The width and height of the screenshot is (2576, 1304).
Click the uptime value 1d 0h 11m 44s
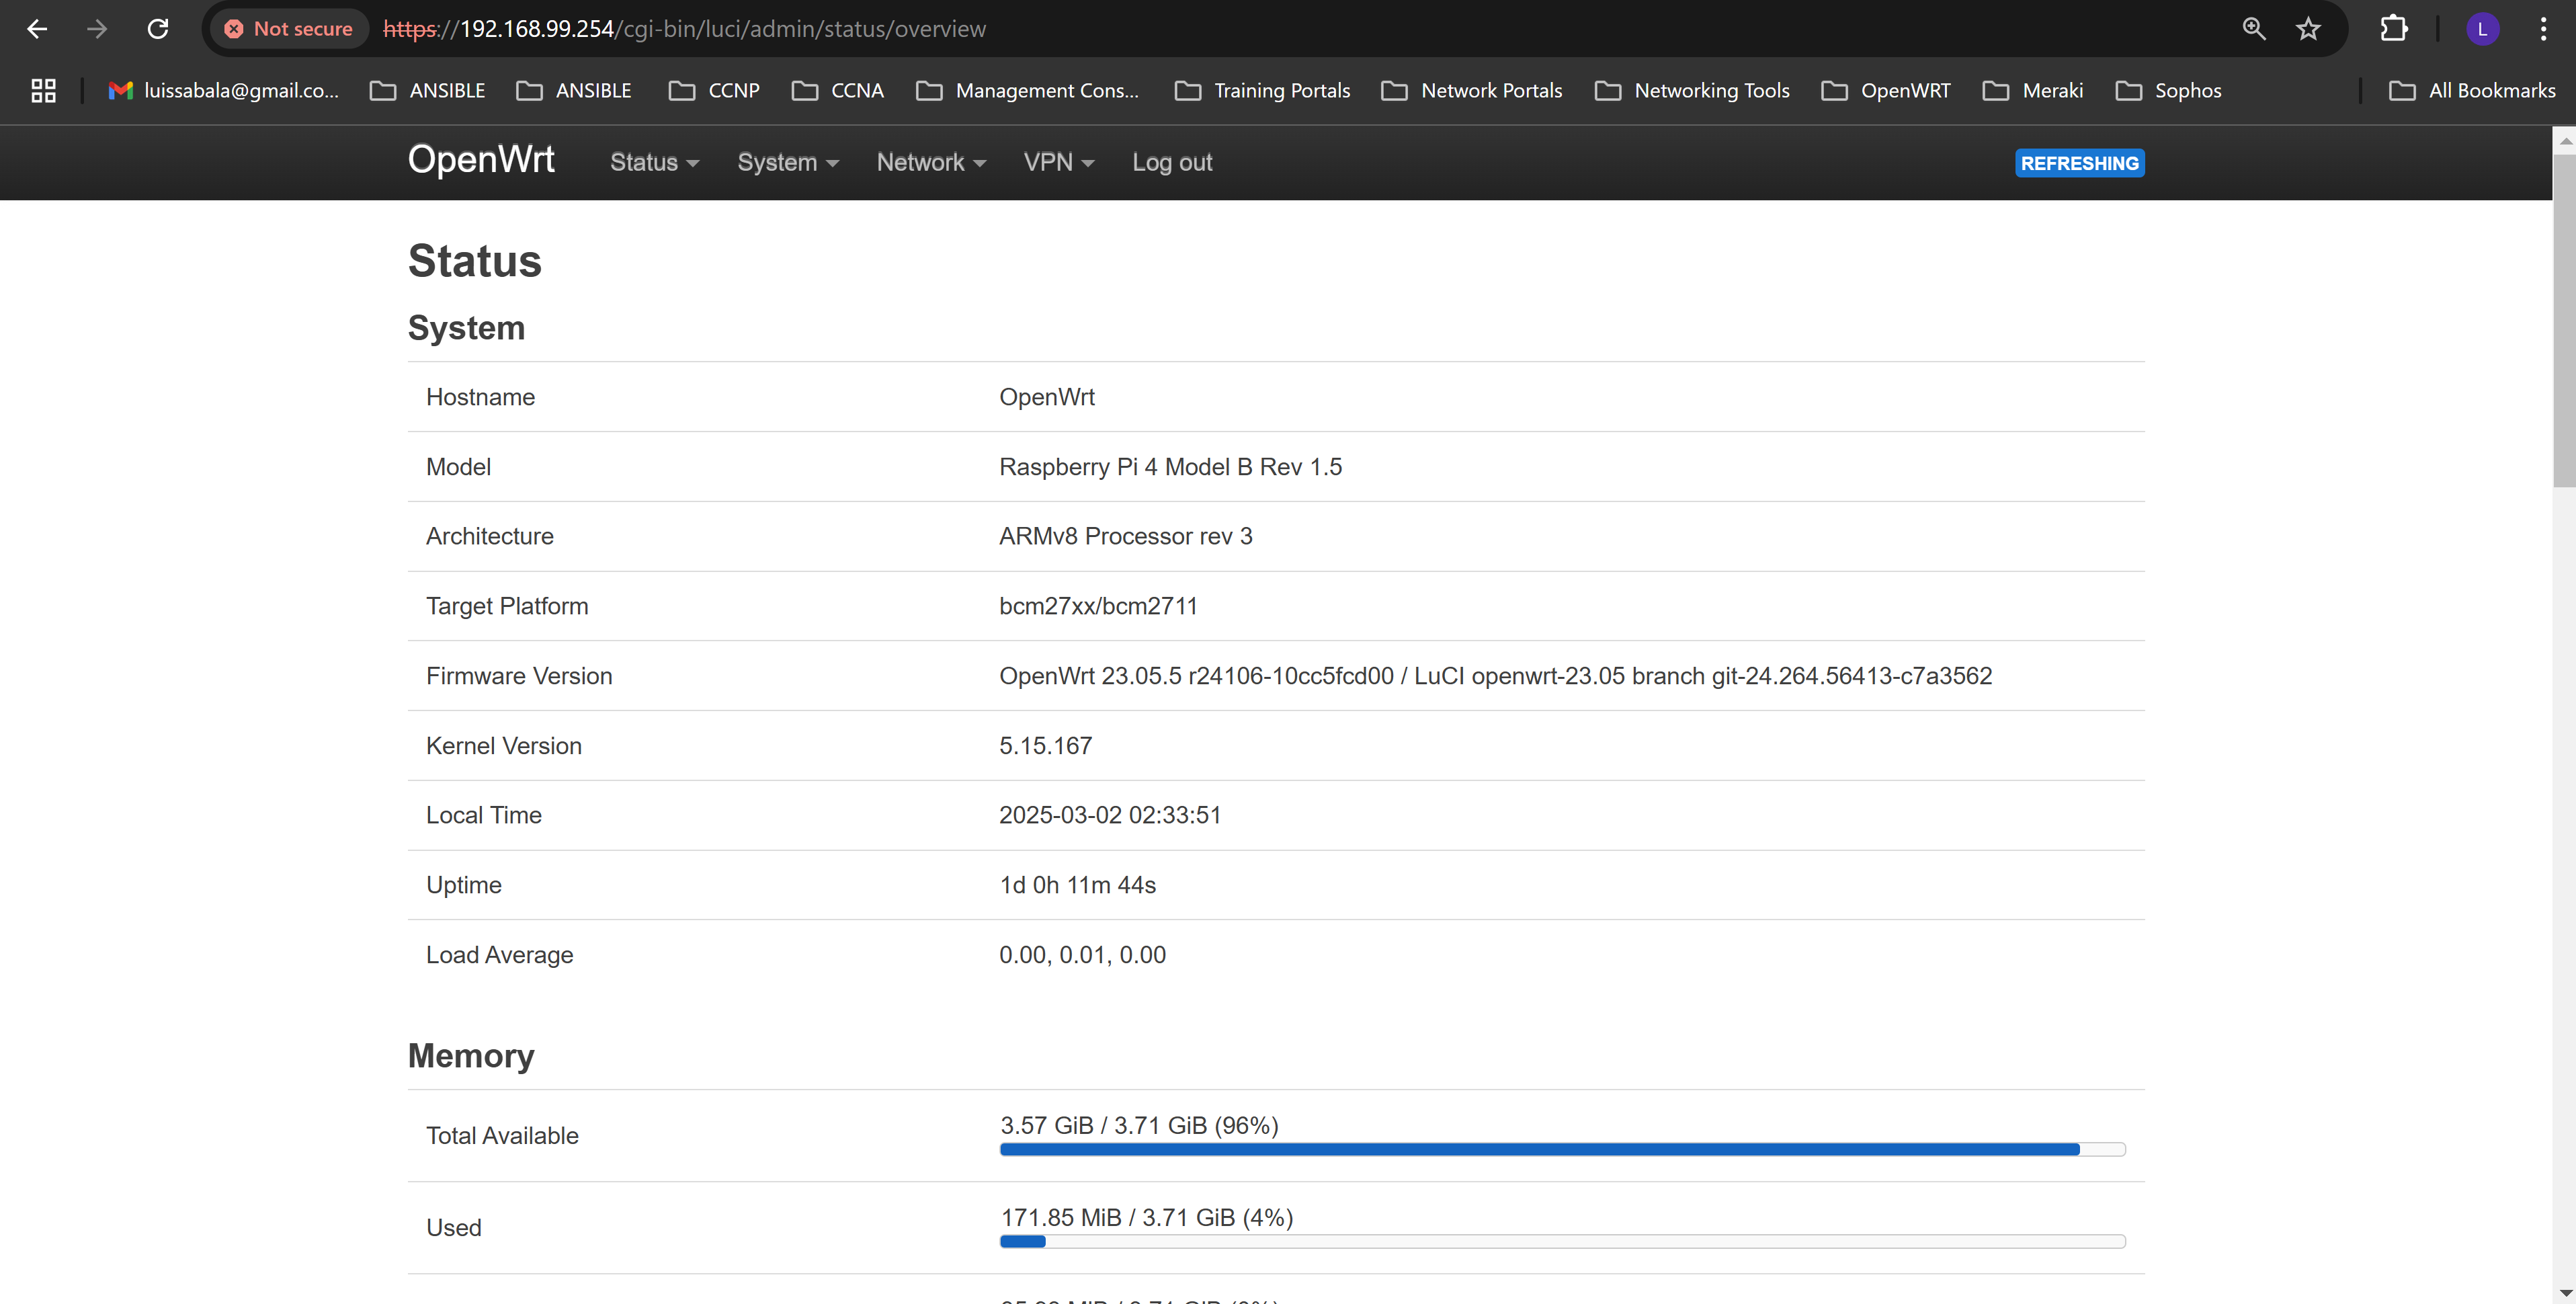[x=1077, y=885]
